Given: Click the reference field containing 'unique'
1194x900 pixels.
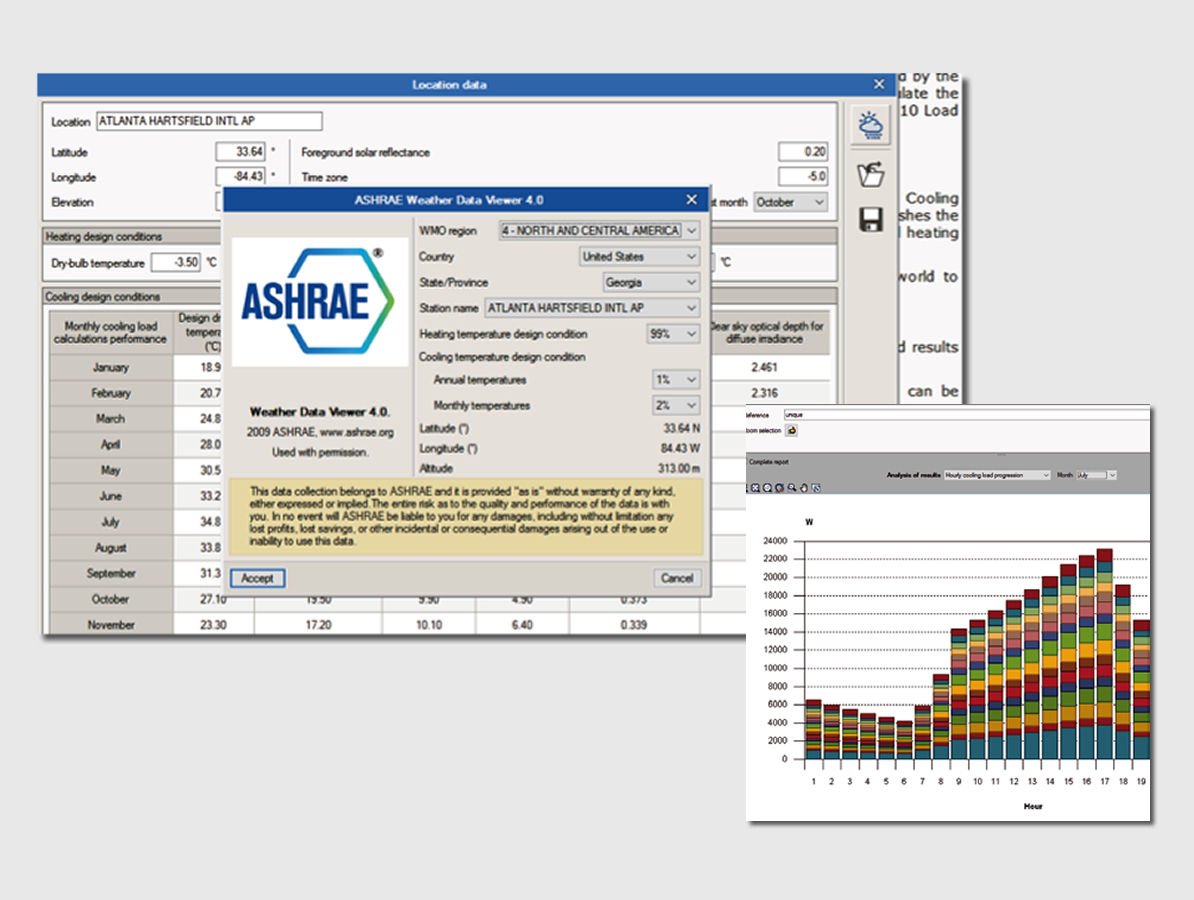Looking at the screenshot, I should point(966,415).
